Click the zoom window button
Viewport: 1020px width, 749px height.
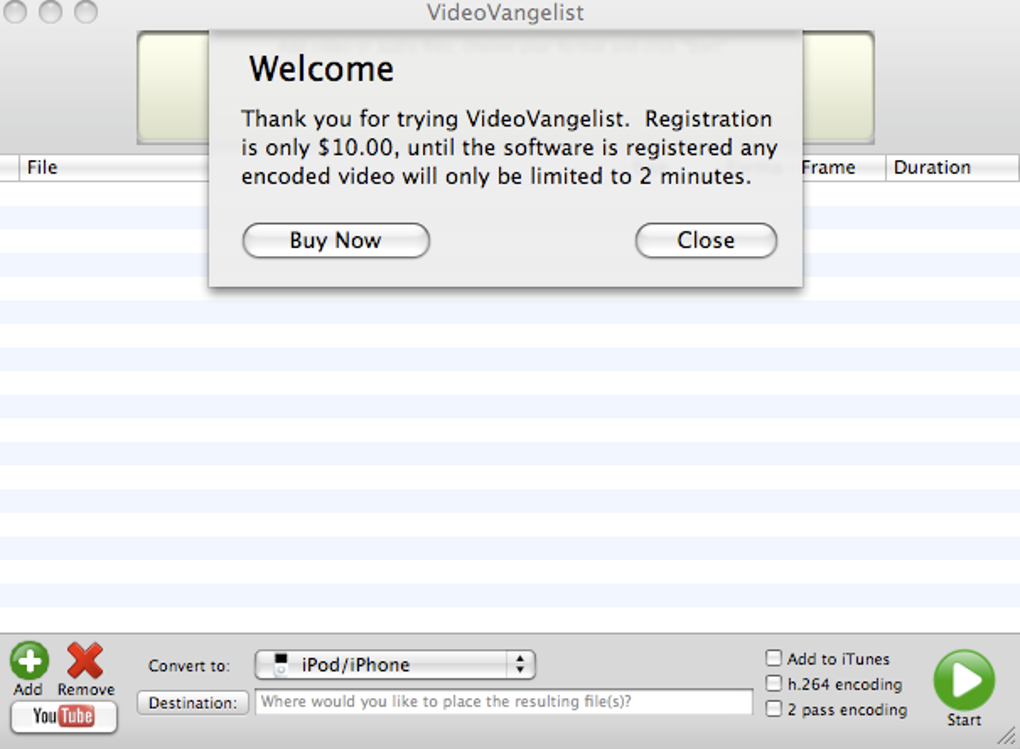(x=86, y=11)
